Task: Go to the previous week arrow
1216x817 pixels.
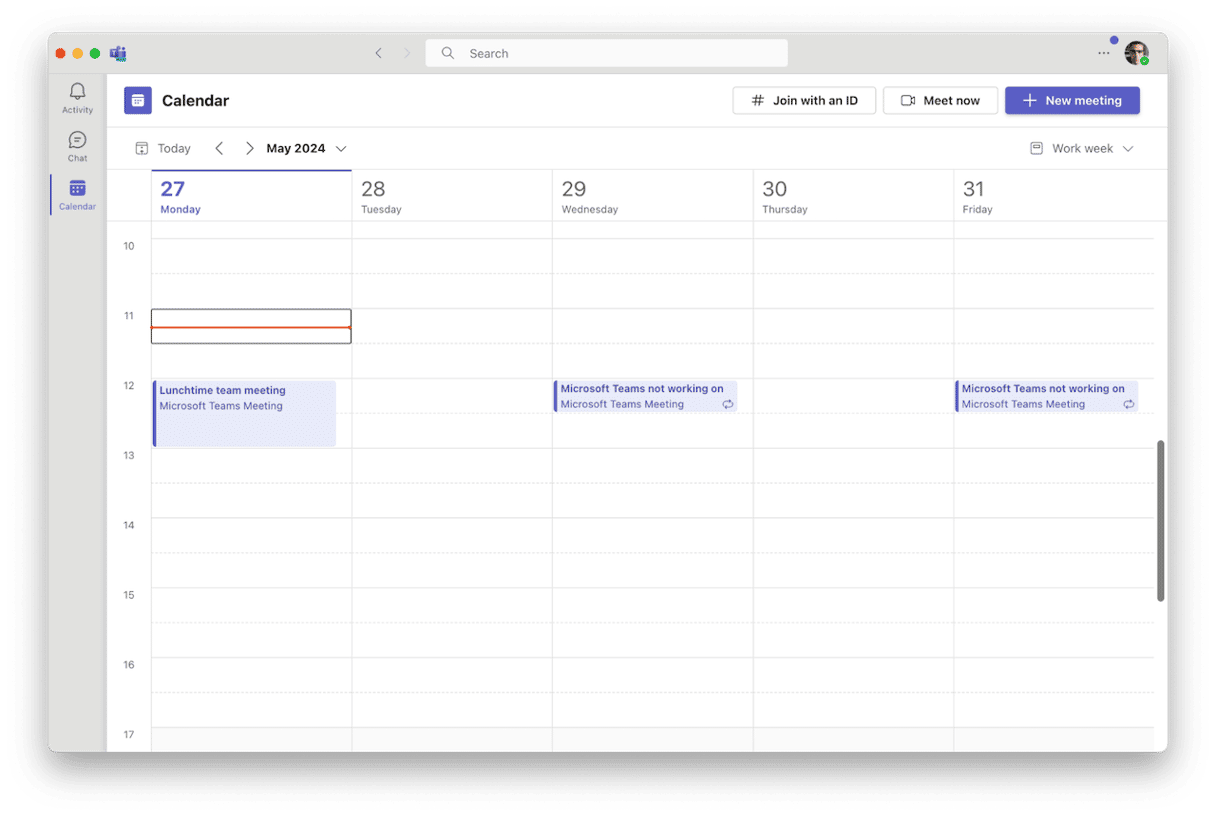Action: pos(219,148)
